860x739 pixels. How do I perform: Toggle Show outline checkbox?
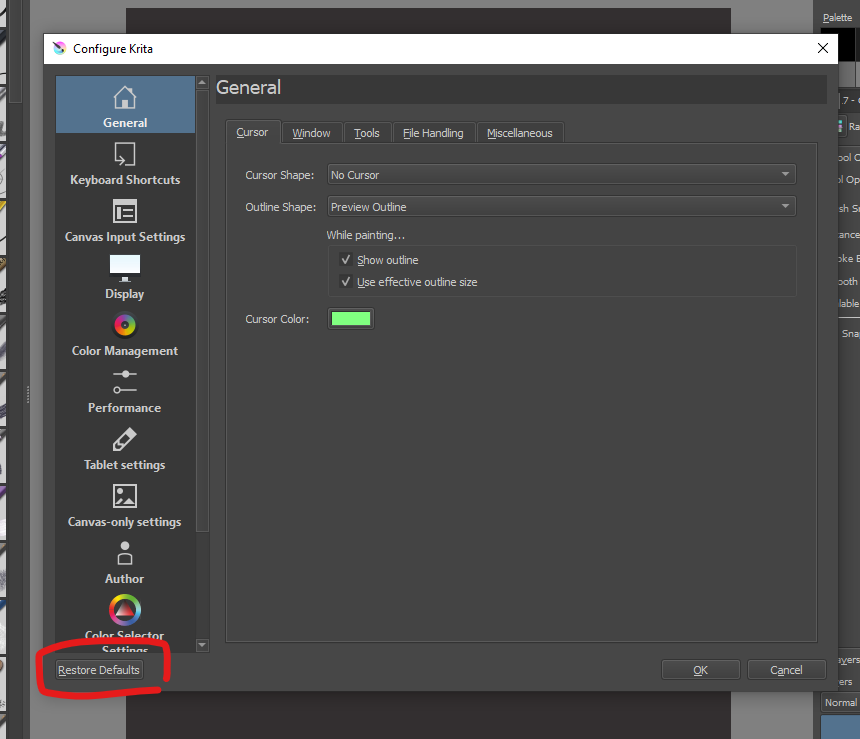click(x=346, y=260)
